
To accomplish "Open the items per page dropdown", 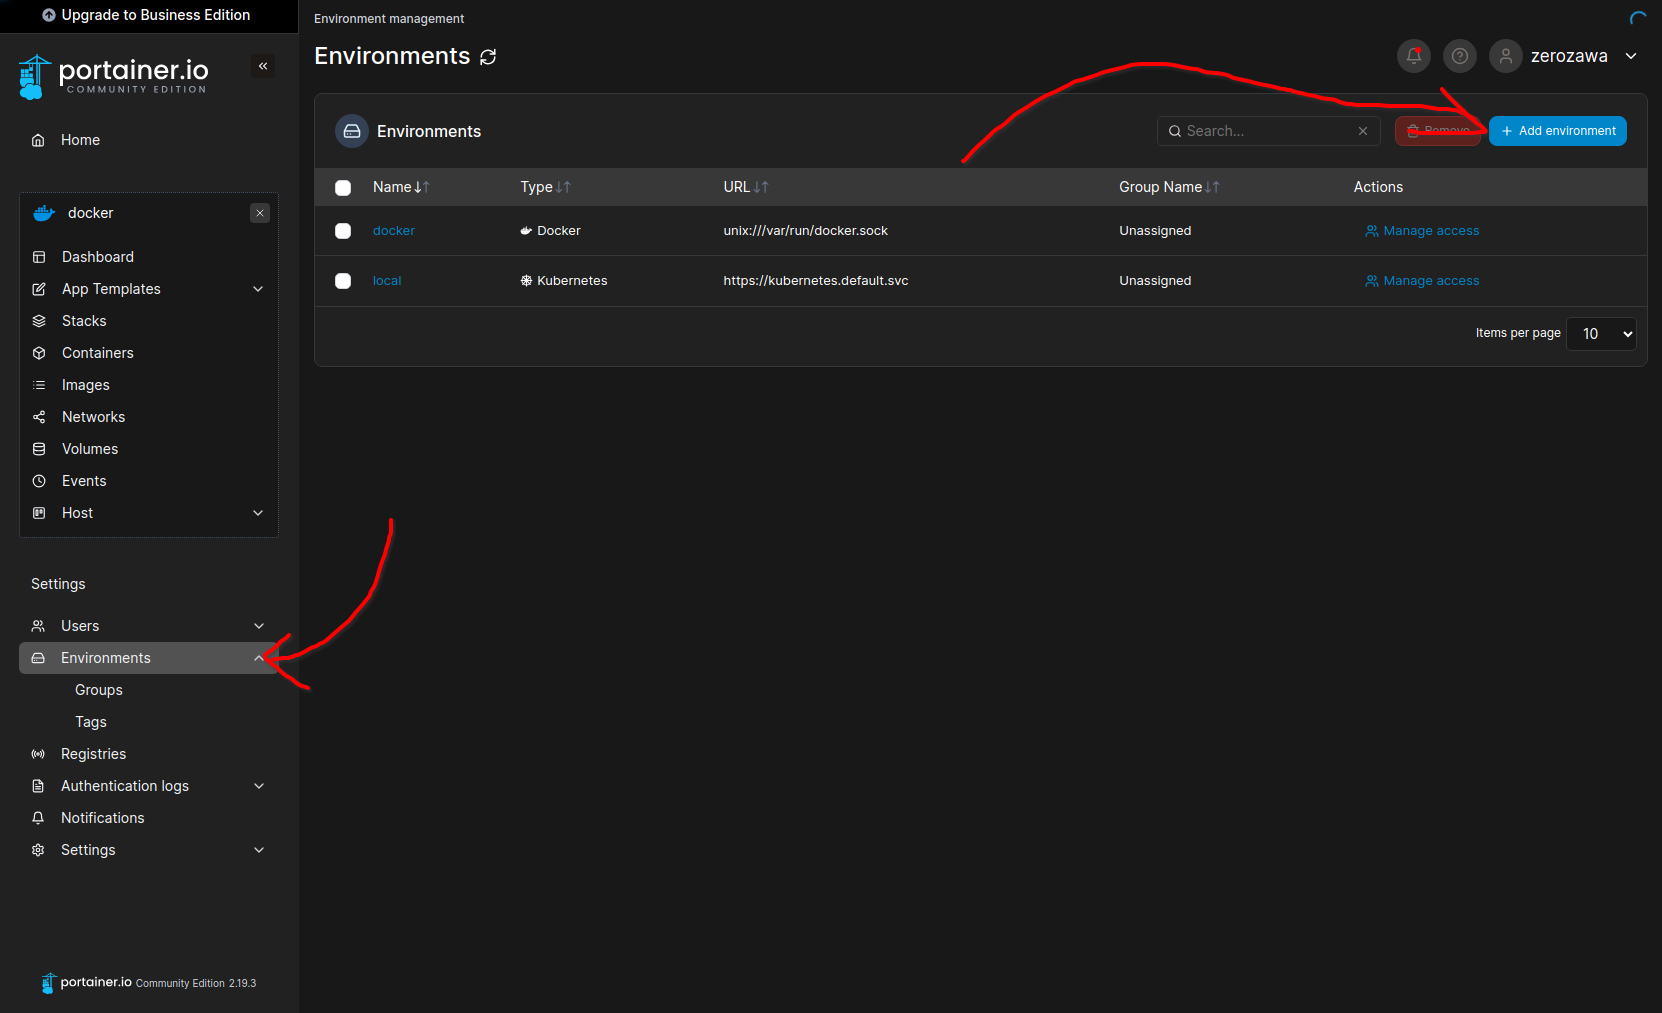I will [x=1601, y=334].
